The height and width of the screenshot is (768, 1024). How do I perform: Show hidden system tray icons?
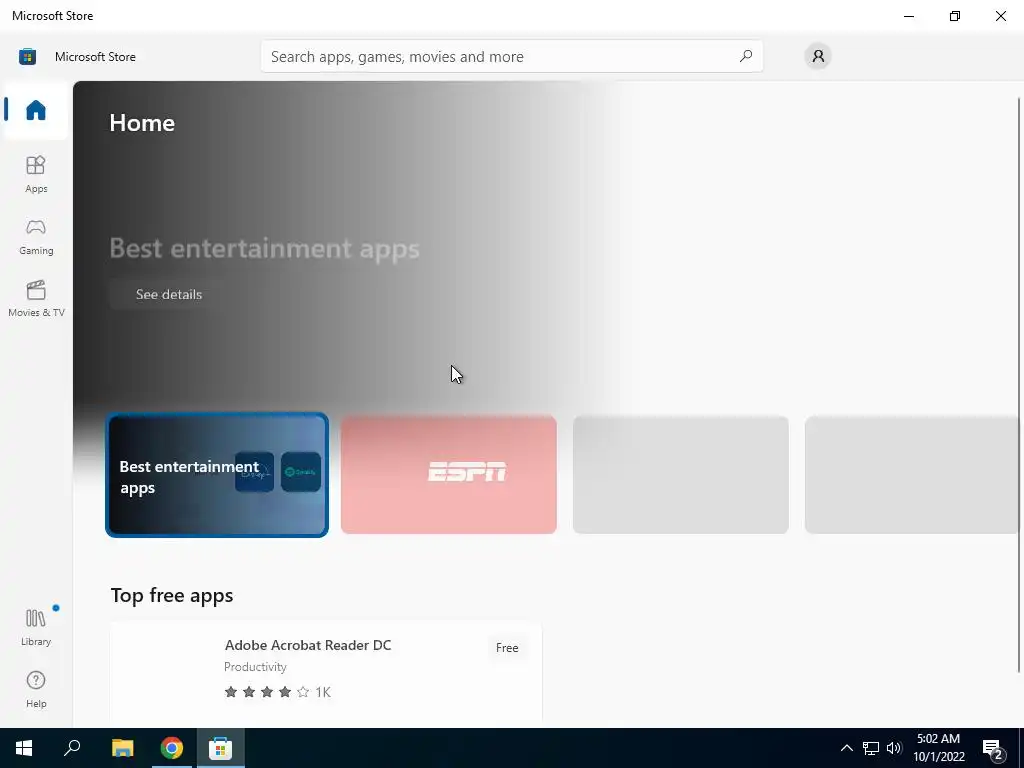tap(846, 748)
